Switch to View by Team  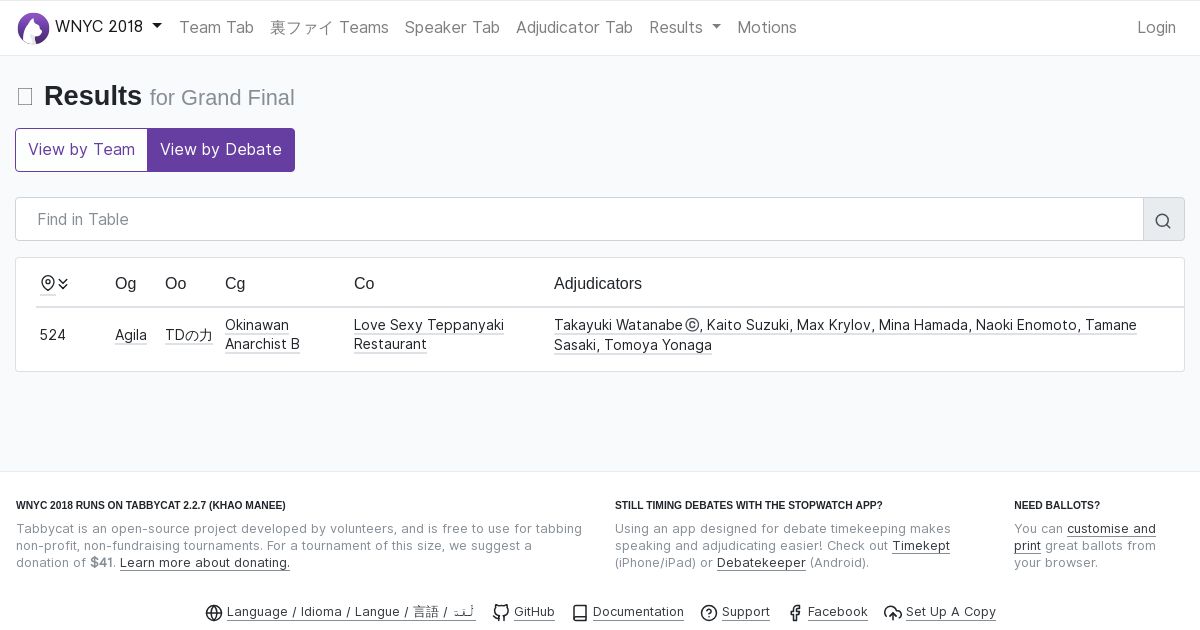pos(81,150)
